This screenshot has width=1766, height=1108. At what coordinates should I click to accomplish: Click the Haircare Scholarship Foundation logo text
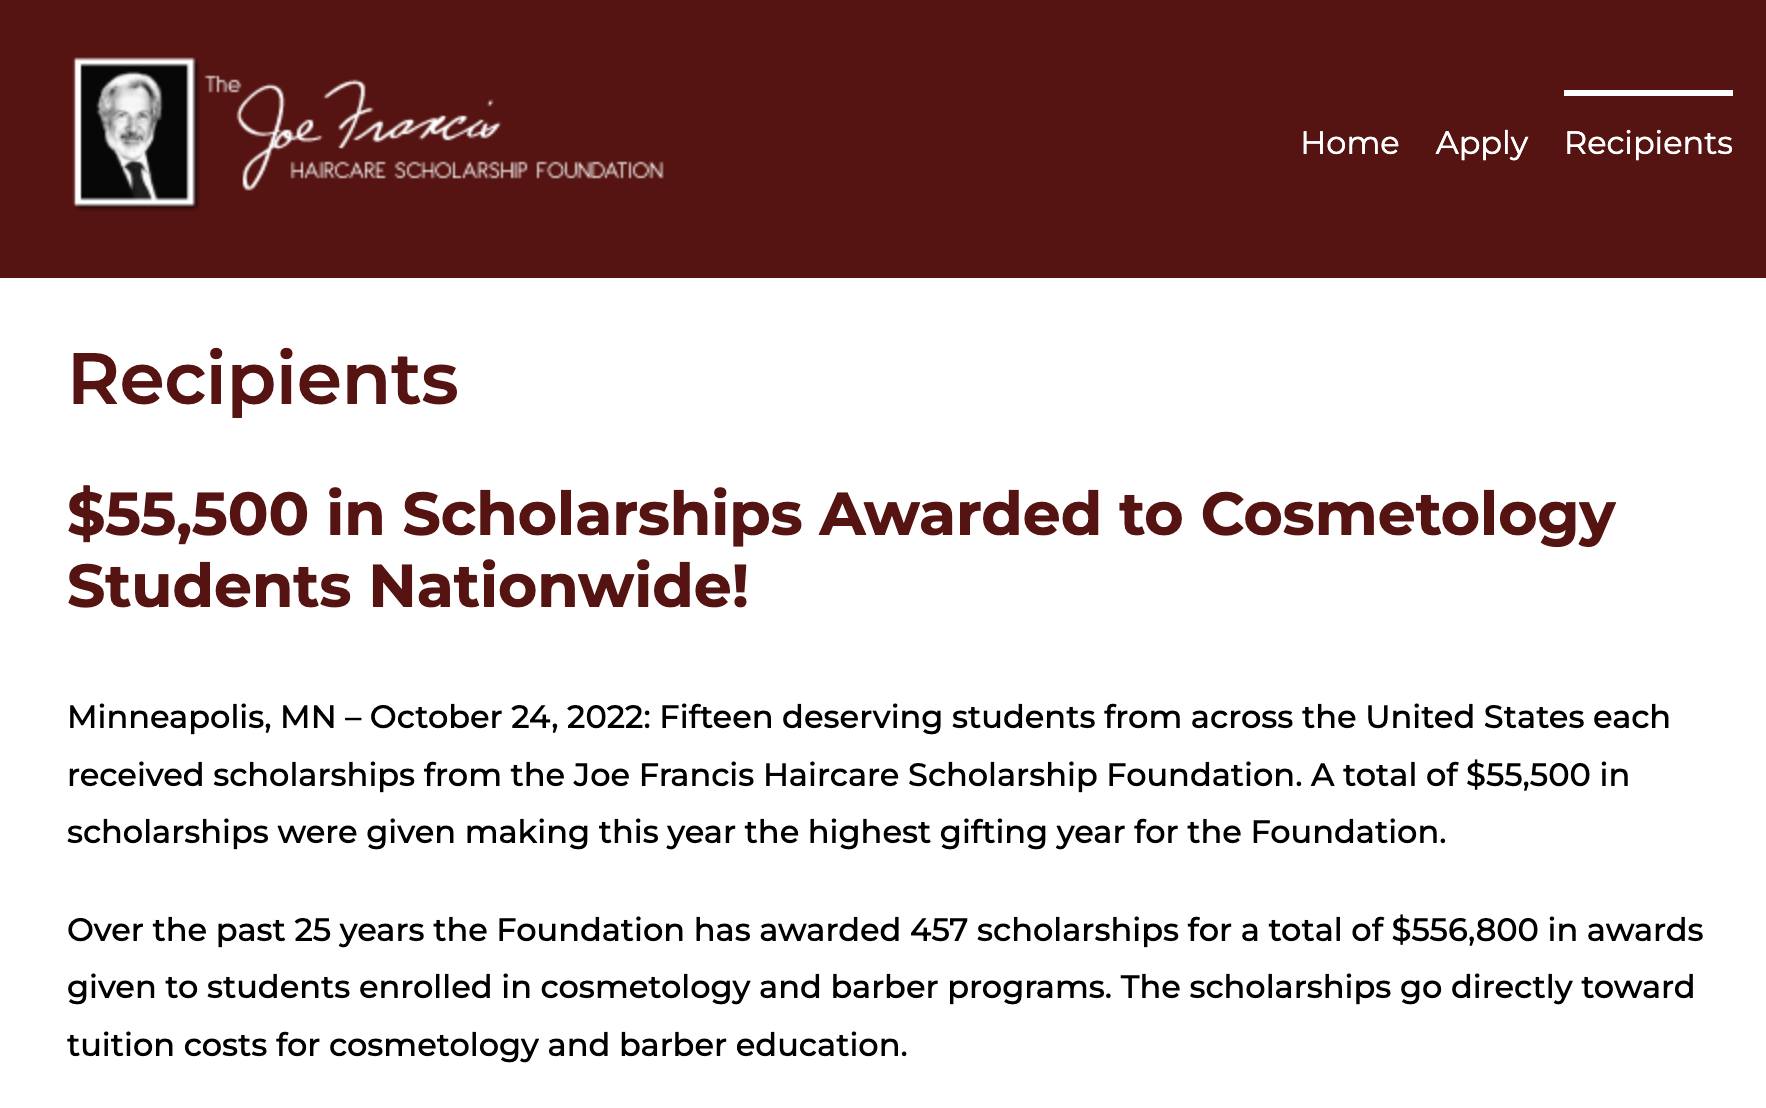pyautogui.click(x=476, y=170)
